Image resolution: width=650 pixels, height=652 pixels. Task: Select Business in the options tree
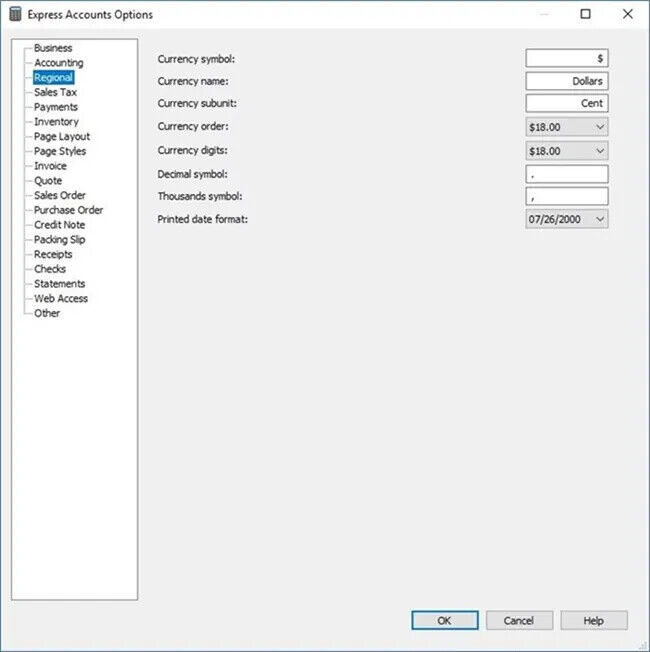tap(53, 48)
